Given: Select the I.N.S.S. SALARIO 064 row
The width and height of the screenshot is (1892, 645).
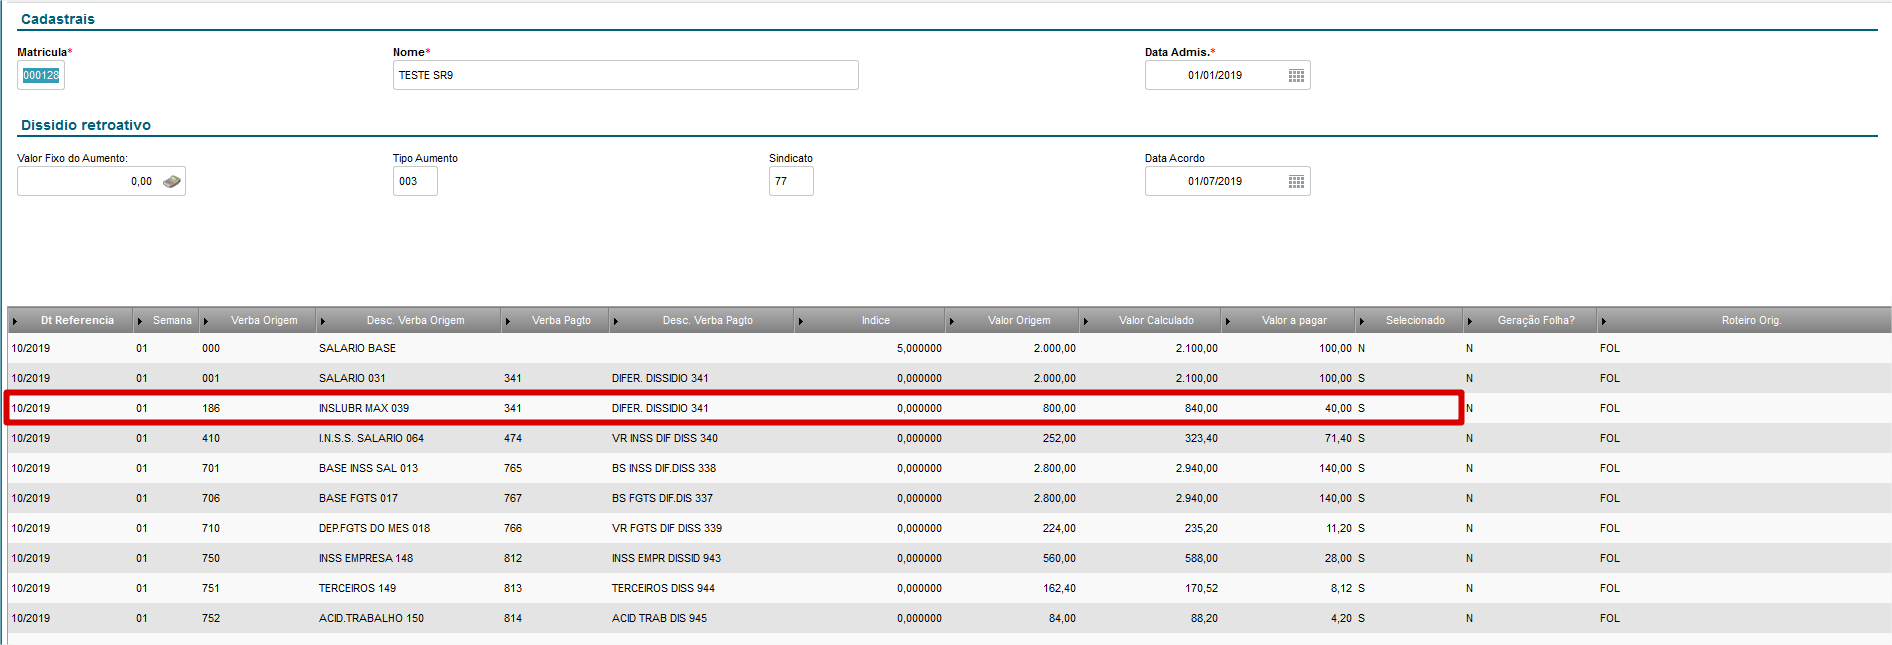Looking at the screenshot, I should pyautogui.click(x=949, y=438).
